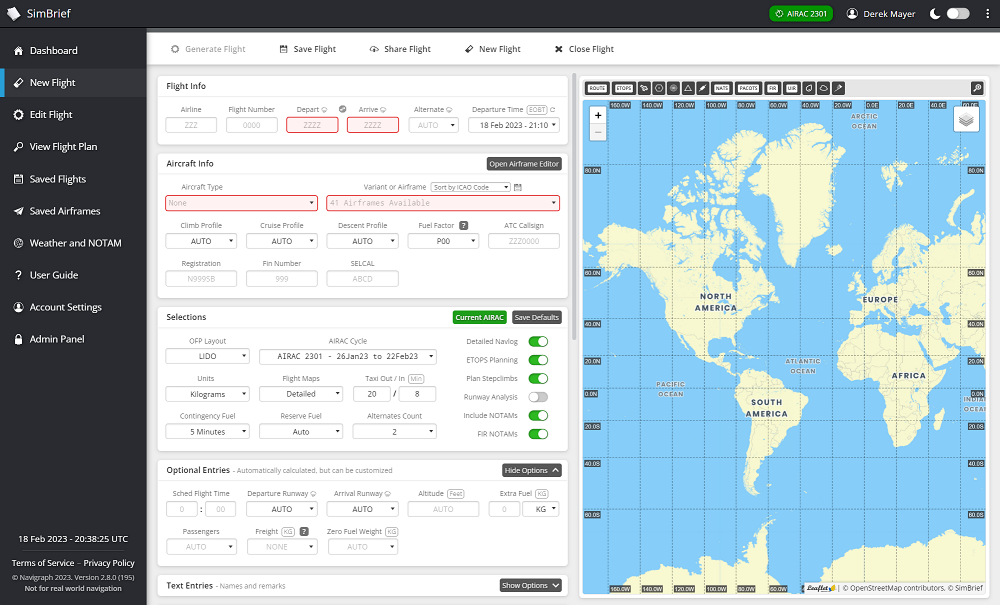Screen dimensions: 1000x605
Task: Toggle the ROUTE map overlay button
Action: [597, 89]
